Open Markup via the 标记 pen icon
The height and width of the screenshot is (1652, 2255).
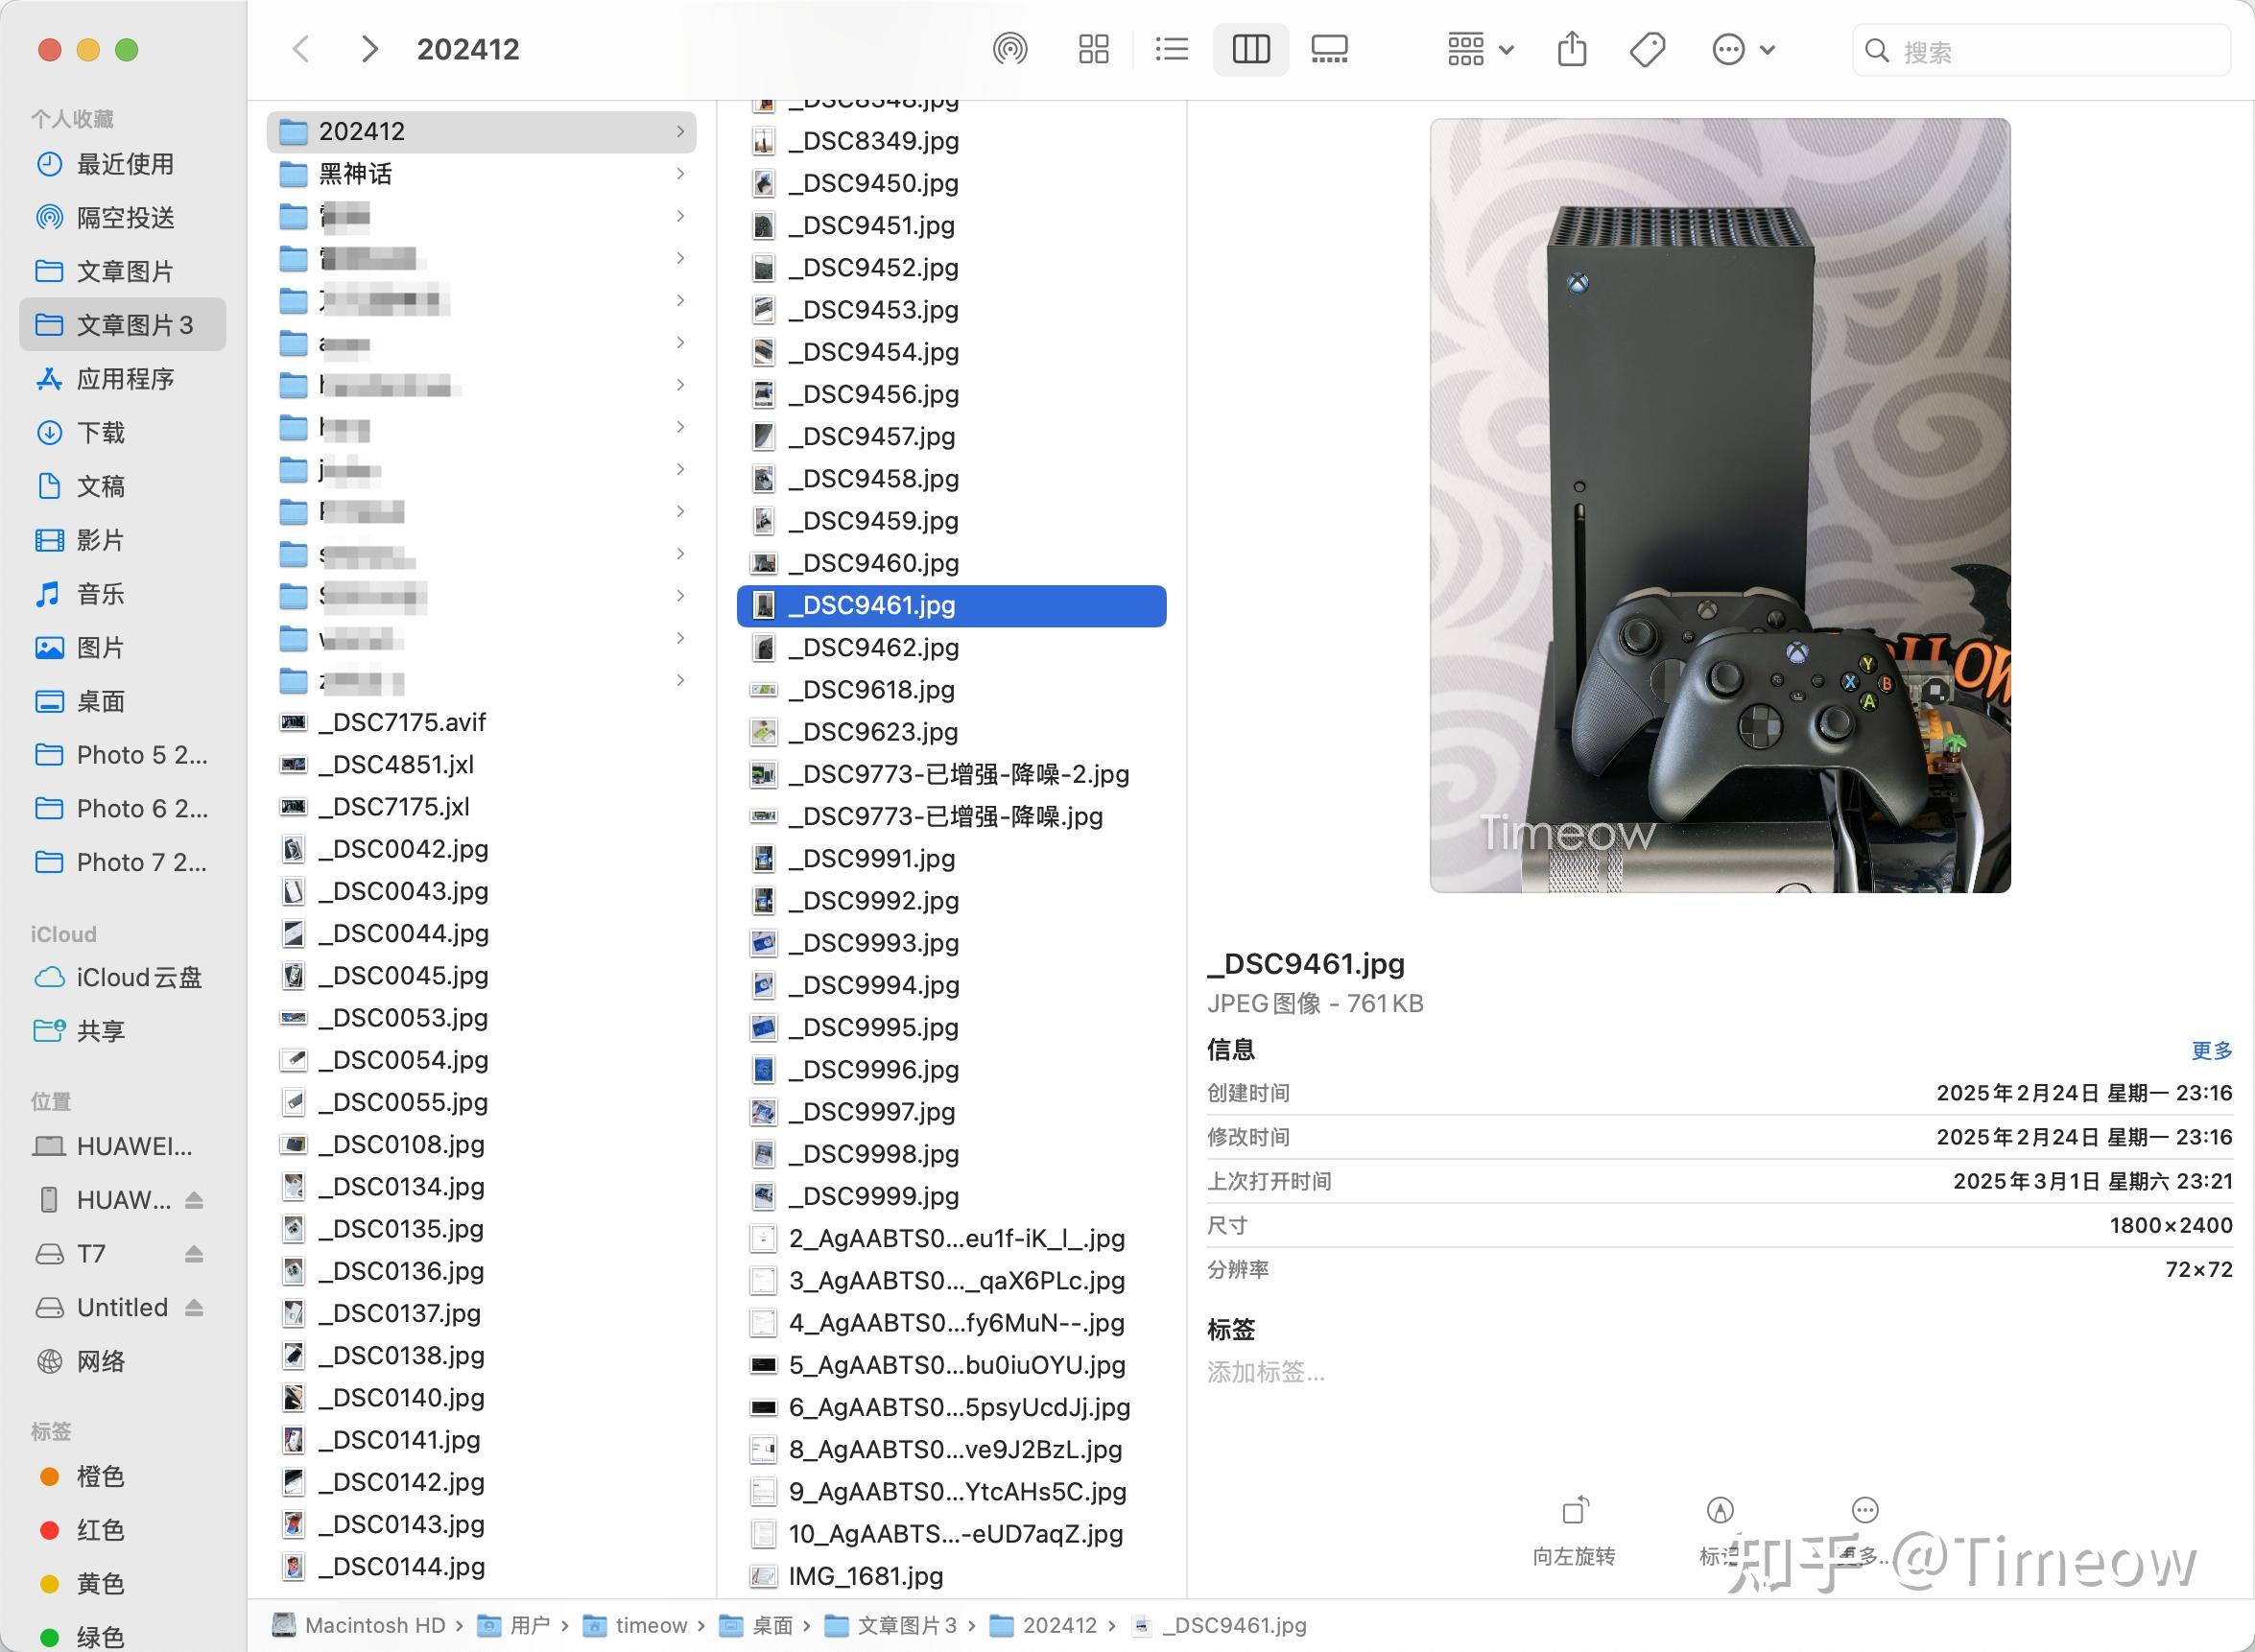1719,1513
